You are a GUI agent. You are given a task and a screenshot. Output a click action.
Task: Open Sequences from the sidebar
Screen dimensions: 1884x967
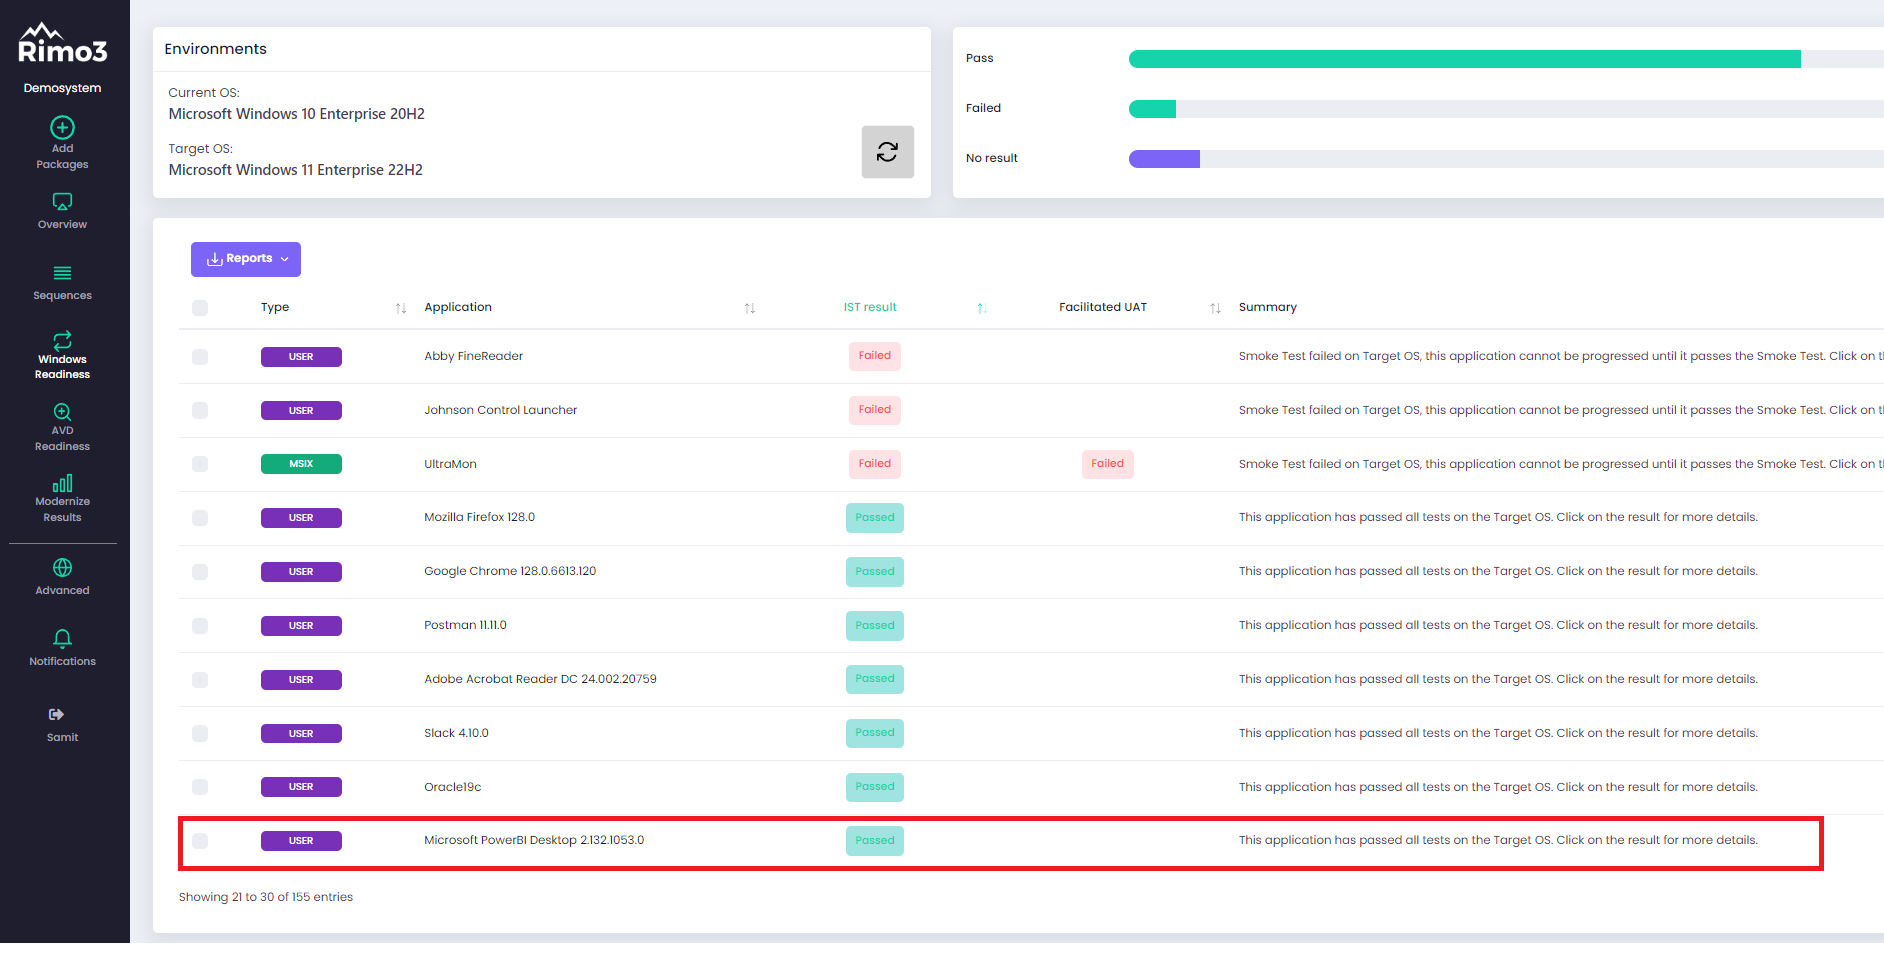point(62,273)
